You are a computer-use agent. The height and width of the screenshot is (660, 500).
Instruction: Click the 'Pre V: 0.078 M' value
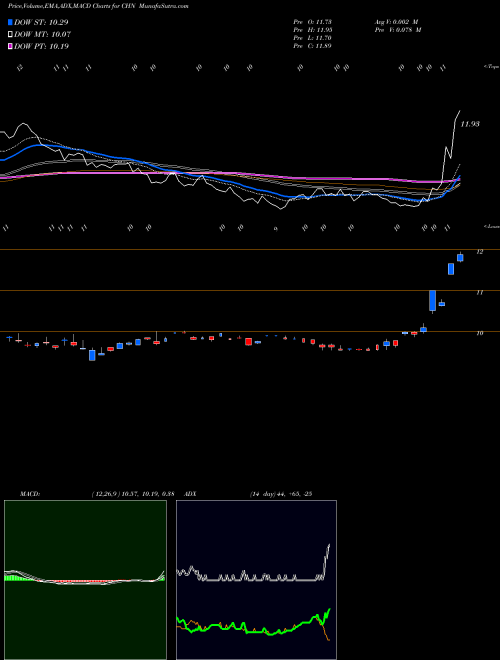pyautogui.click(x=398, y=30)
